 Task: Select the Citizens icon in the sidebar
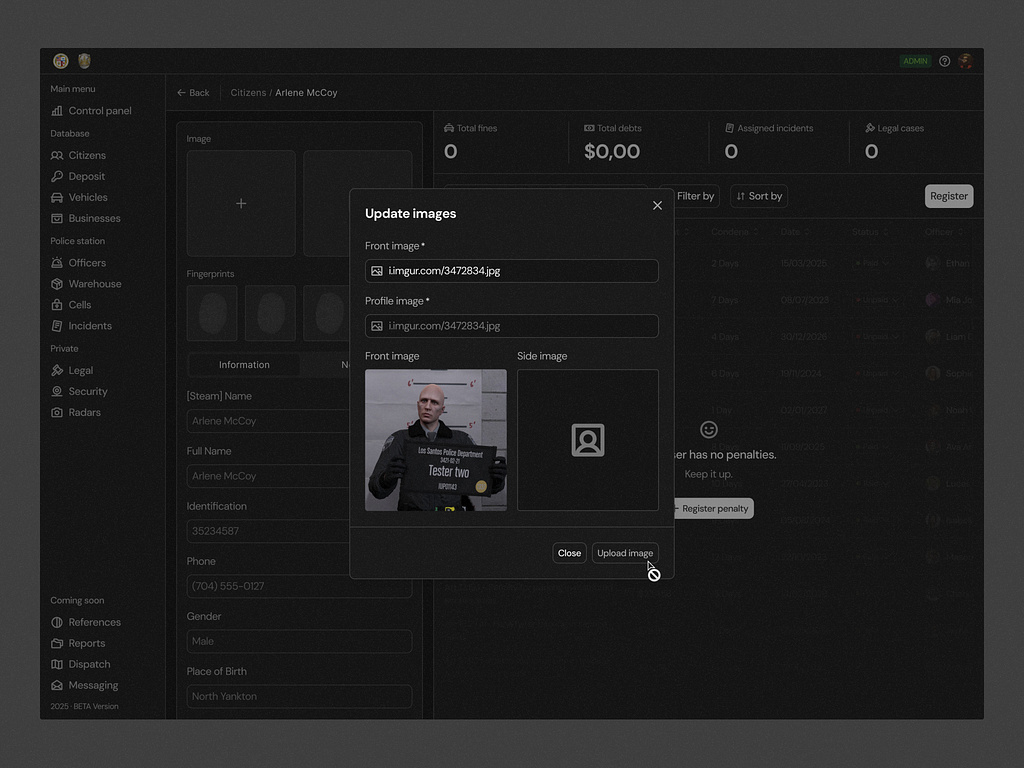[59, 155]
